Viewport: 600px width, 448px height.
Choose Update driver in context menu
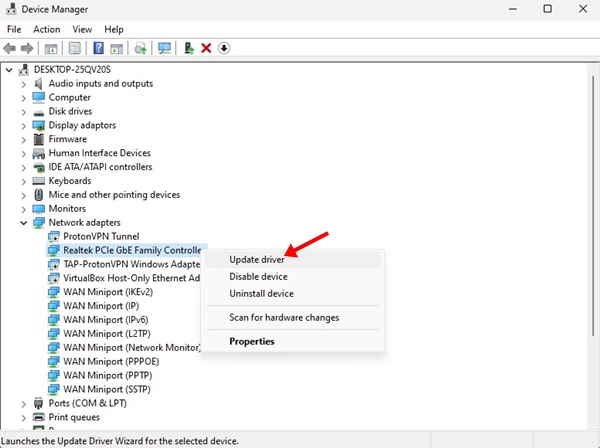click(293, 259)
